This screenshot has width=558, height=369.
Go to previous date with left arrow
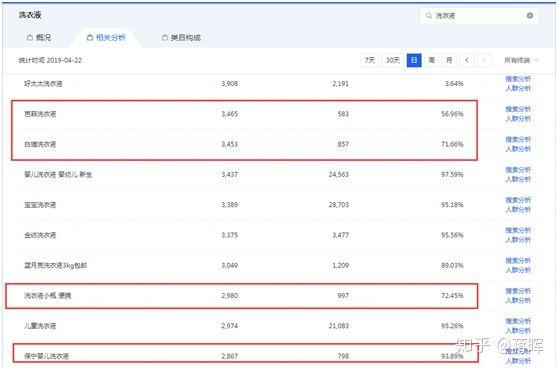[x=467, y=60]
